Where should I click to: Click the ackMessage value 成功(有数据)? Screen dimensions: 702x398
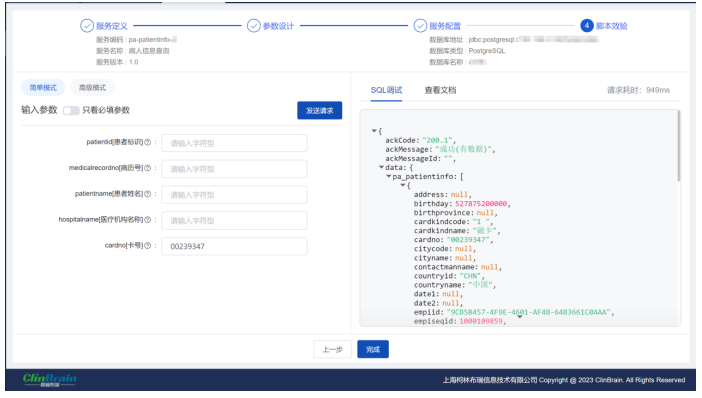[x=463, y=149]
